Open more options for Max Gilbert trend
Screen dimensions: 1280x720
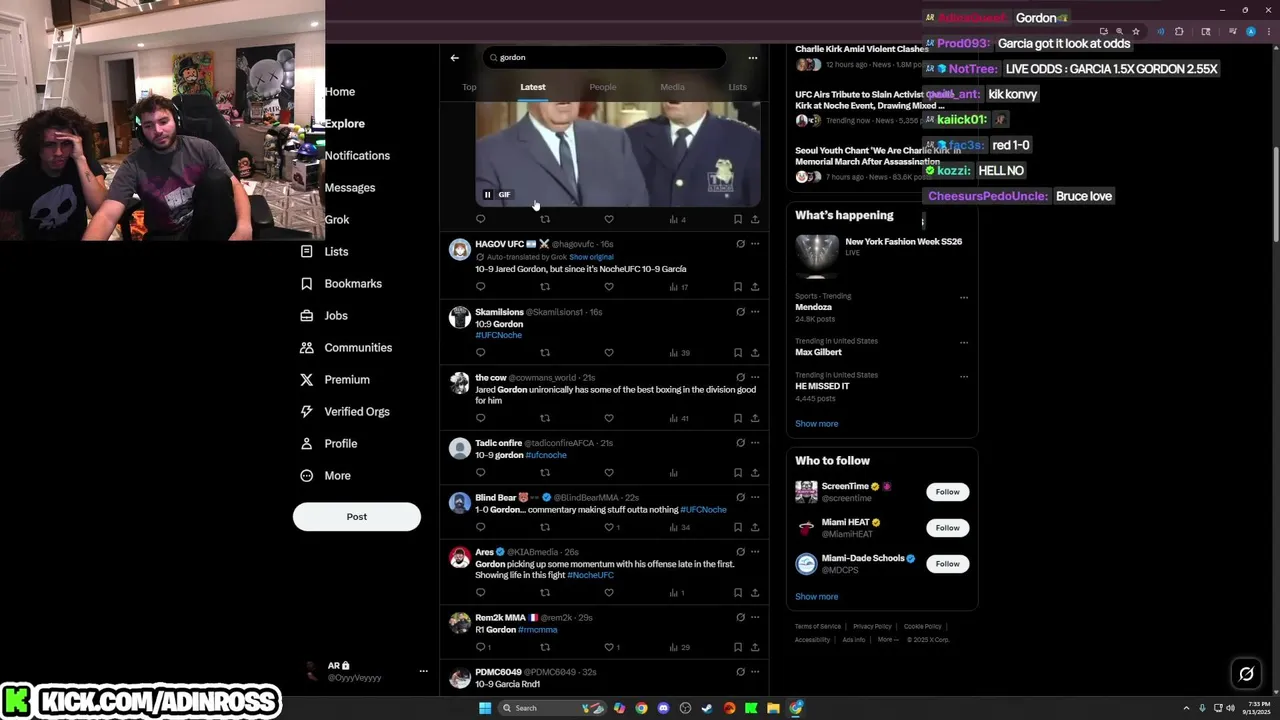tap(964, 343)
